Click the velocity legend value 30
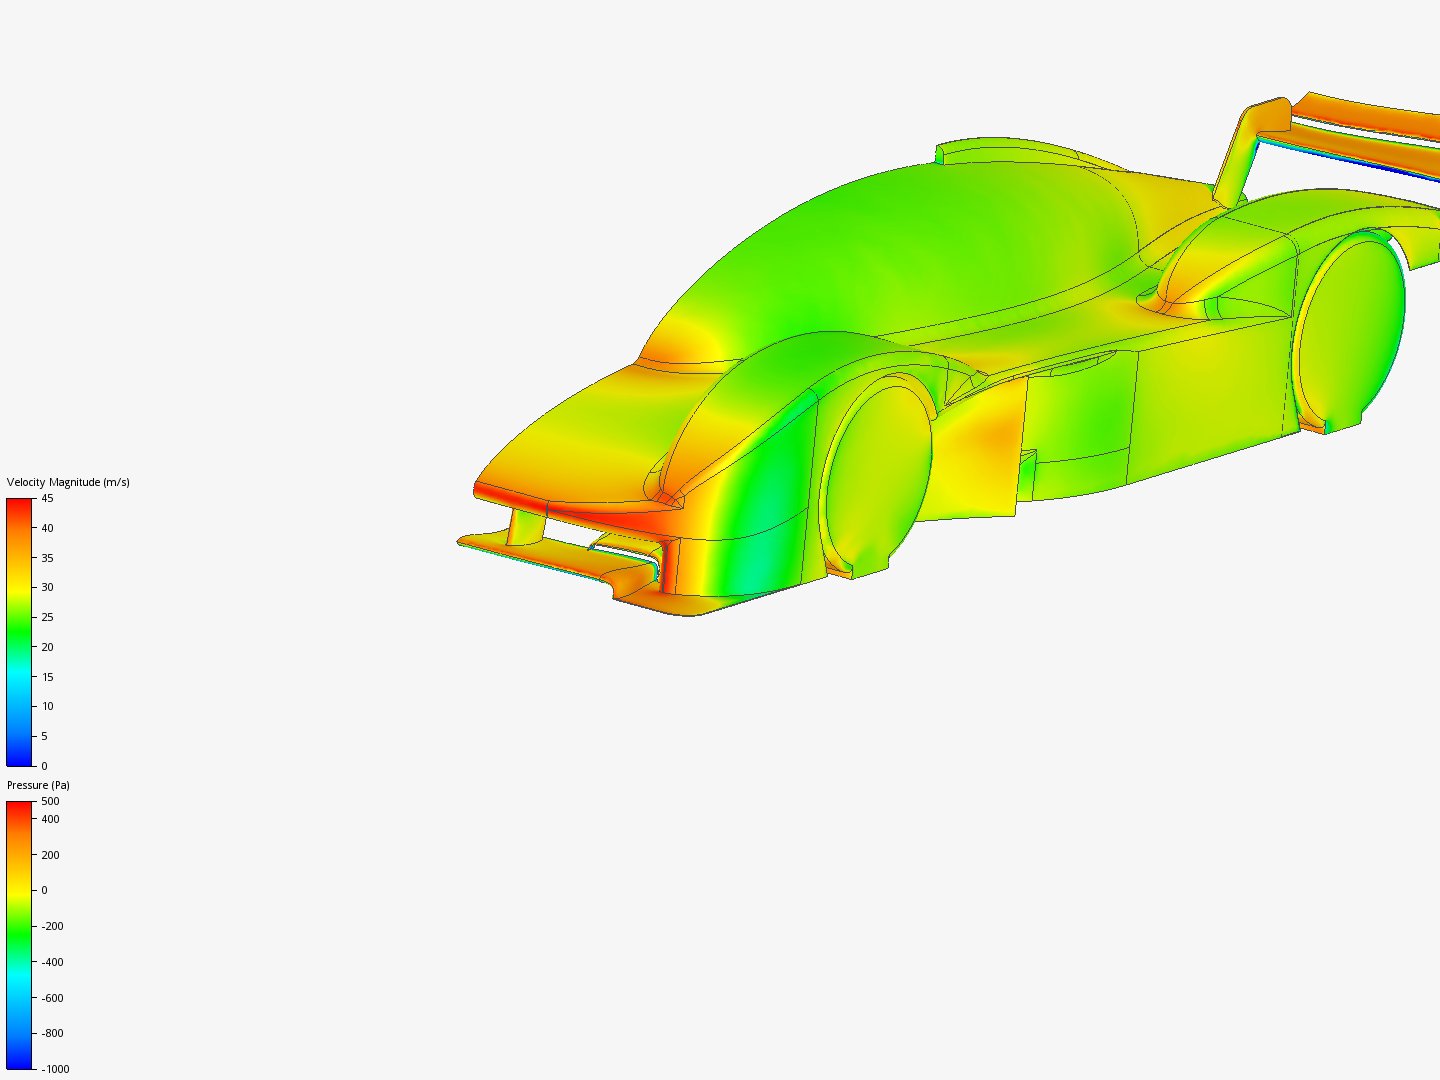Viewport: 1440px width, 1080px height. click(x=47, y=587)
